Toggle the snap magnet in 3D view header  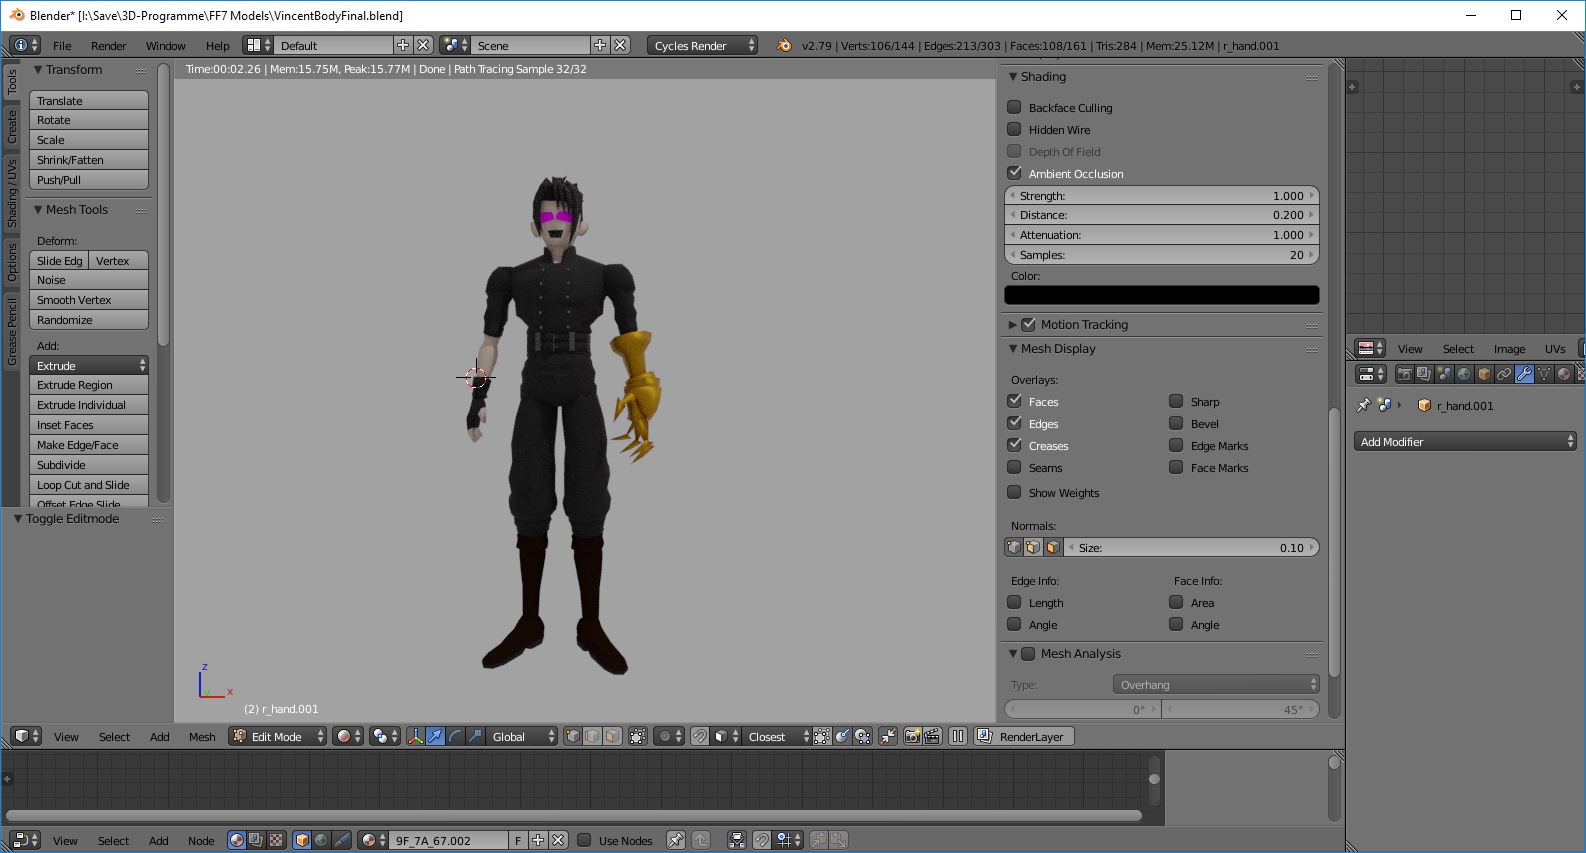tap(700, 736)
